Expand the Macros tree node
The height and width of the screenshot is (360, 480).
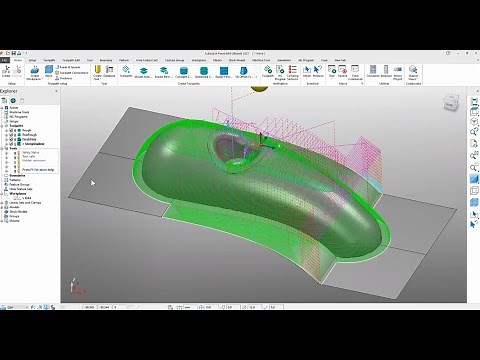[2, 221]
